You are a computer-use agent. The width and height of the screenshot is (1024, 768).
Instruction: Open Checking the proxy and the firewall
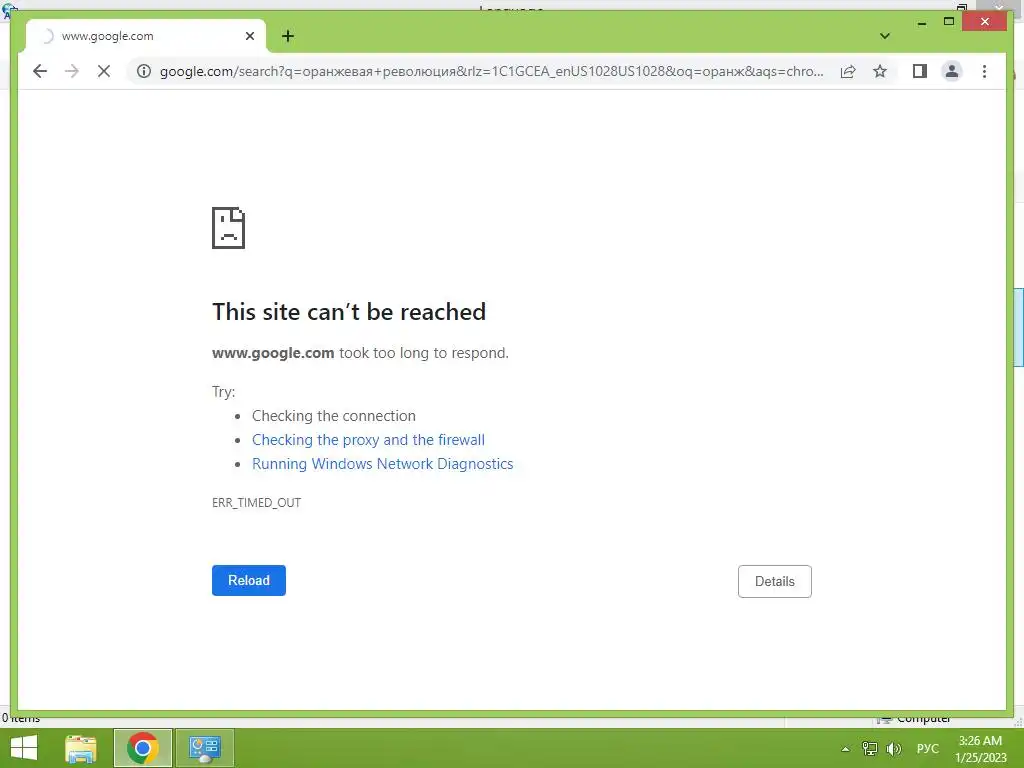[368, 440]
